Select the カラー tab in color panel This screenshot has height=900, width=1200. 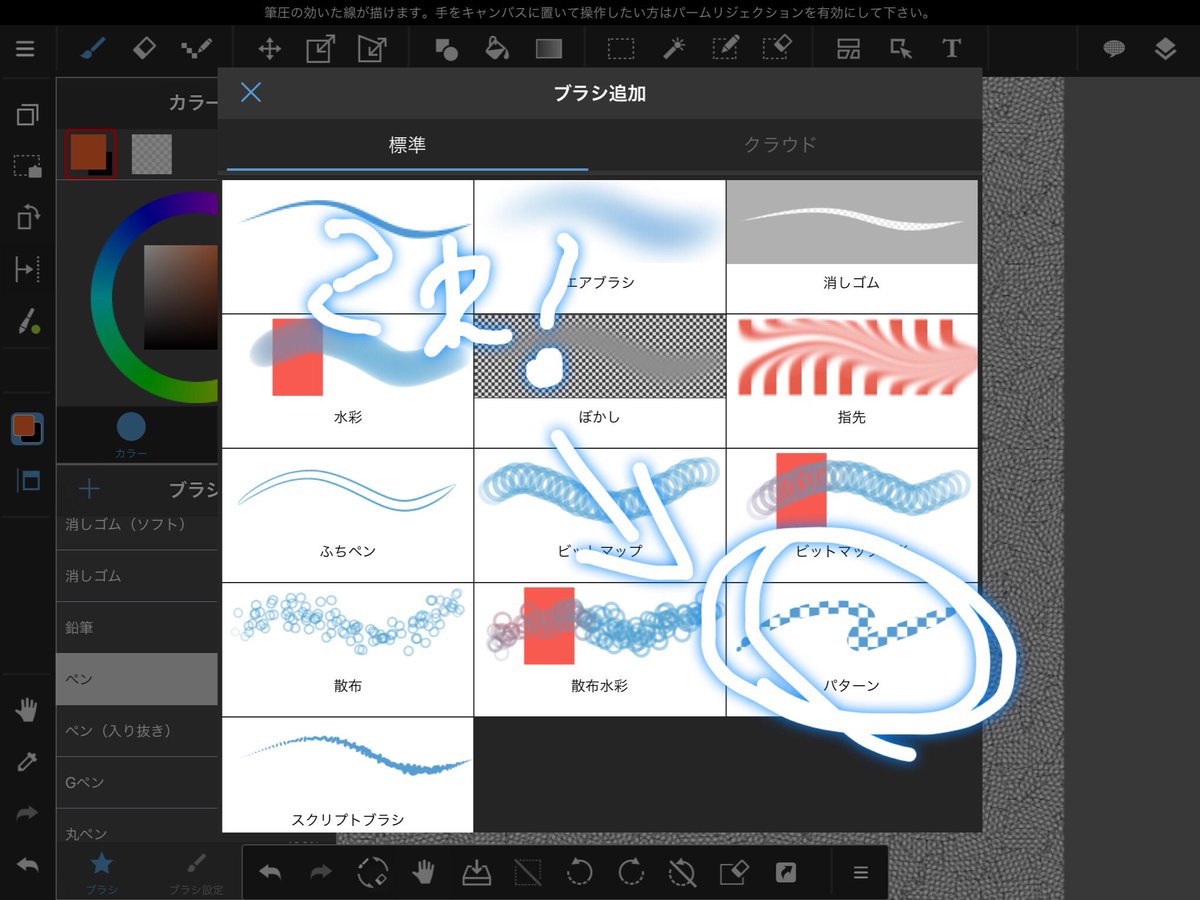[x=131, y=436]
